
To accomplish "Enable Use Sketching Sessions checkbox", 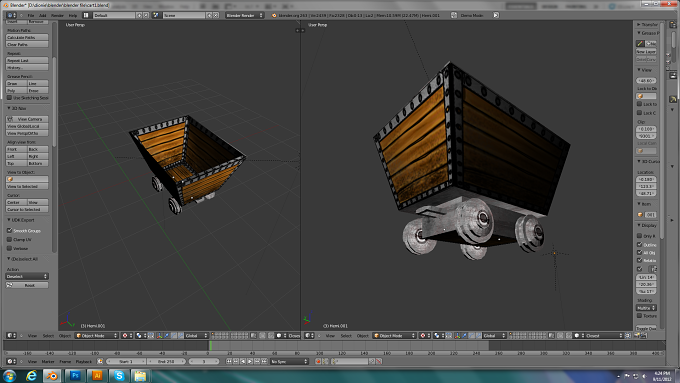I will (x=9, y=98).
